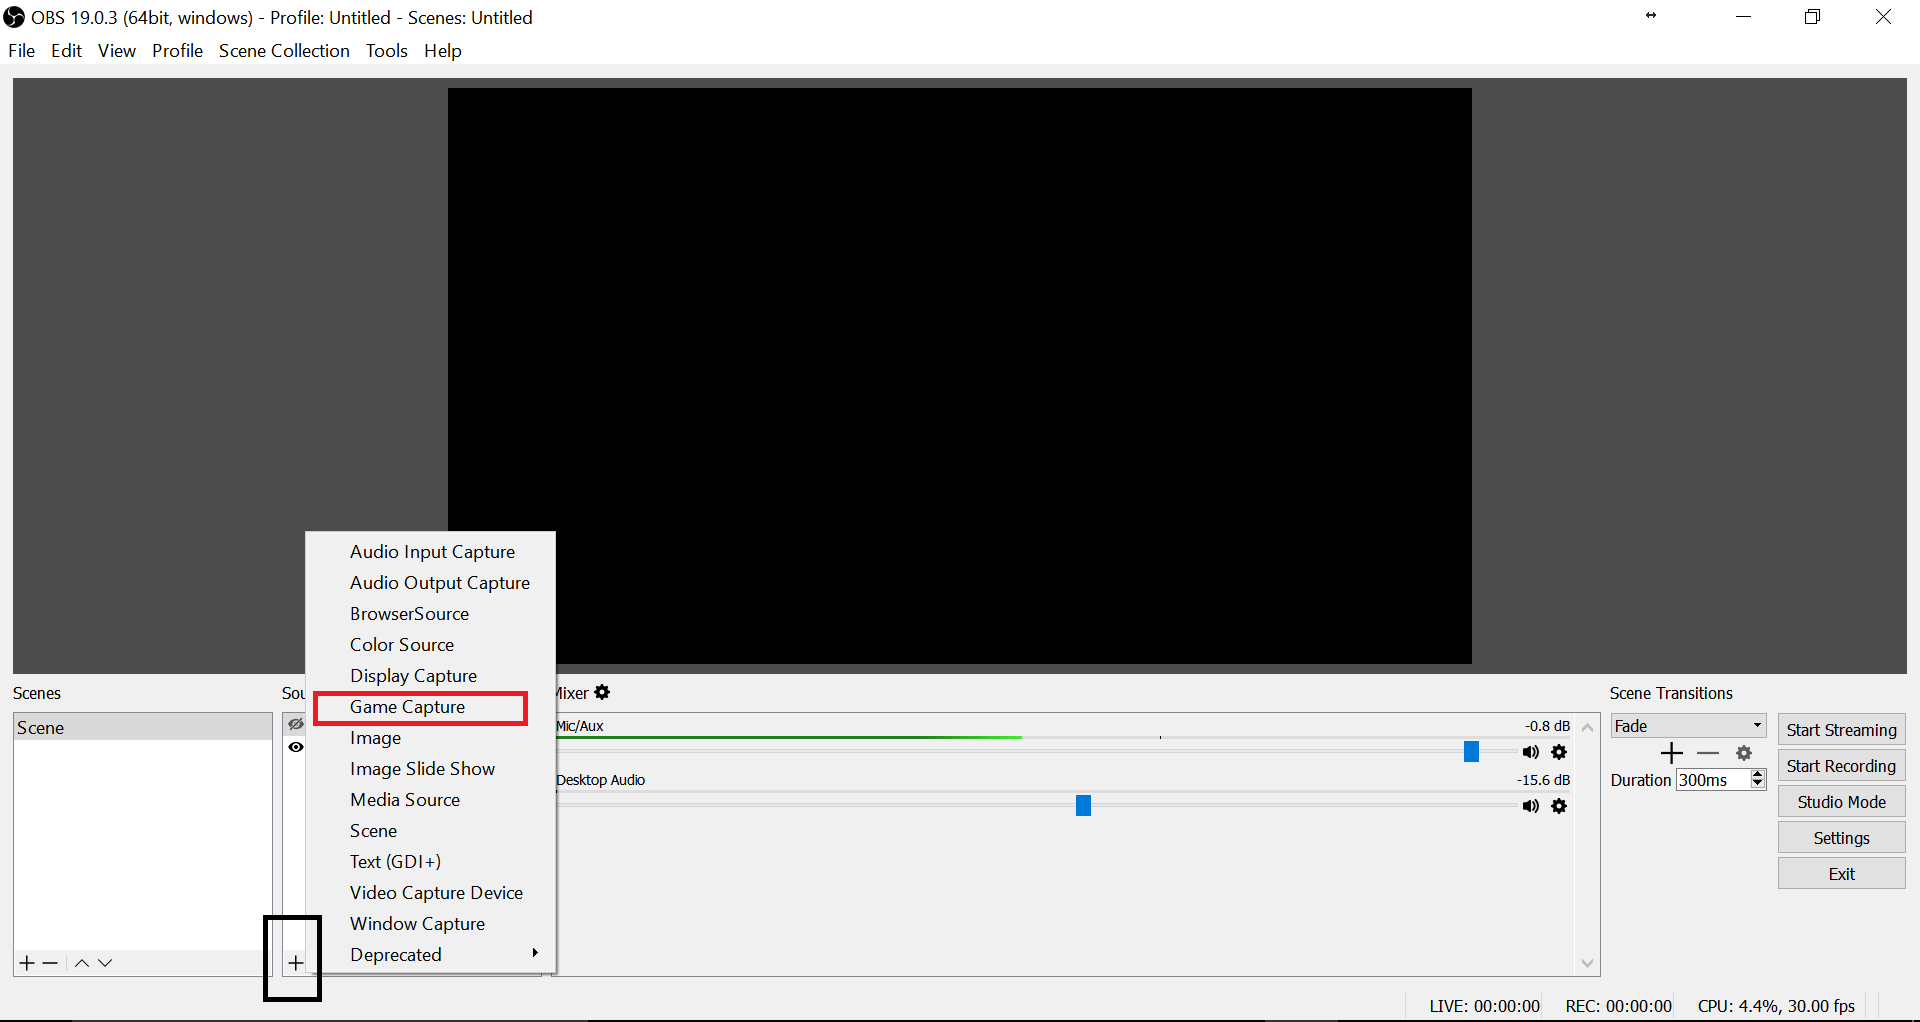Expand the Deprecated submenu
Screen dimensions: 1920x1022
(430, 955)
